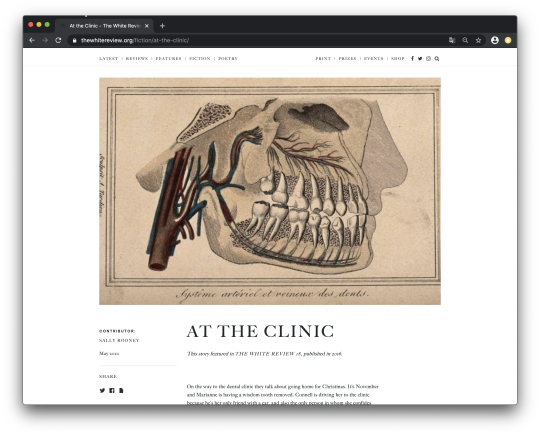Open the PRINT nav menu item
This screenshot has height=435, width=540.
click(x=323, y=59)
